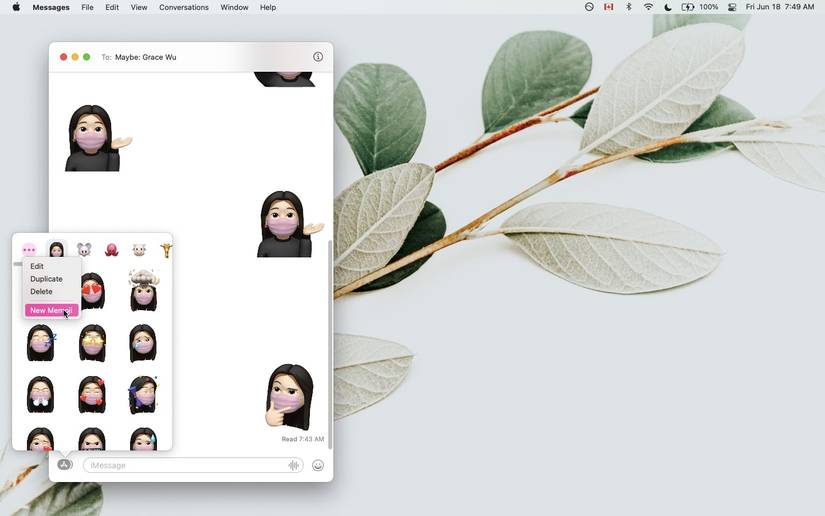
Task: Choose Delete in the Memoji context menu
Action: click(x=41, y=291)
